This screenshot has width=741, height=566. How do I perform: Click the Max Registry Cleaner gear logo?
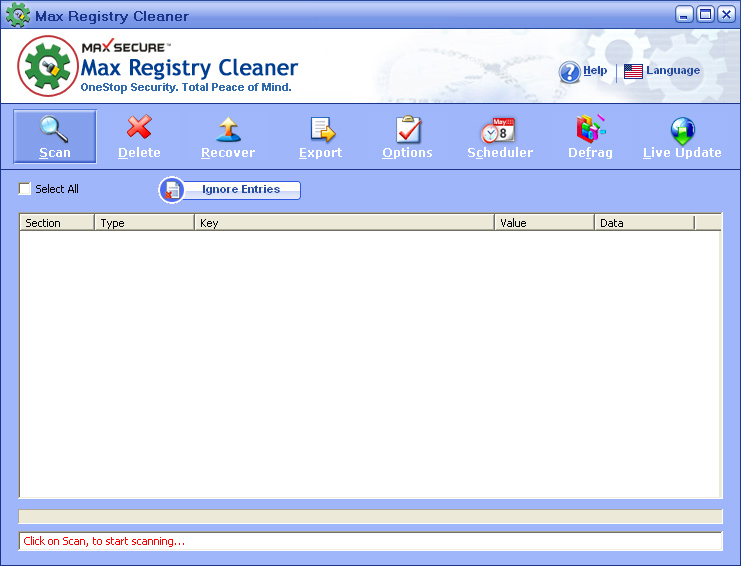[x=48, y=66]
